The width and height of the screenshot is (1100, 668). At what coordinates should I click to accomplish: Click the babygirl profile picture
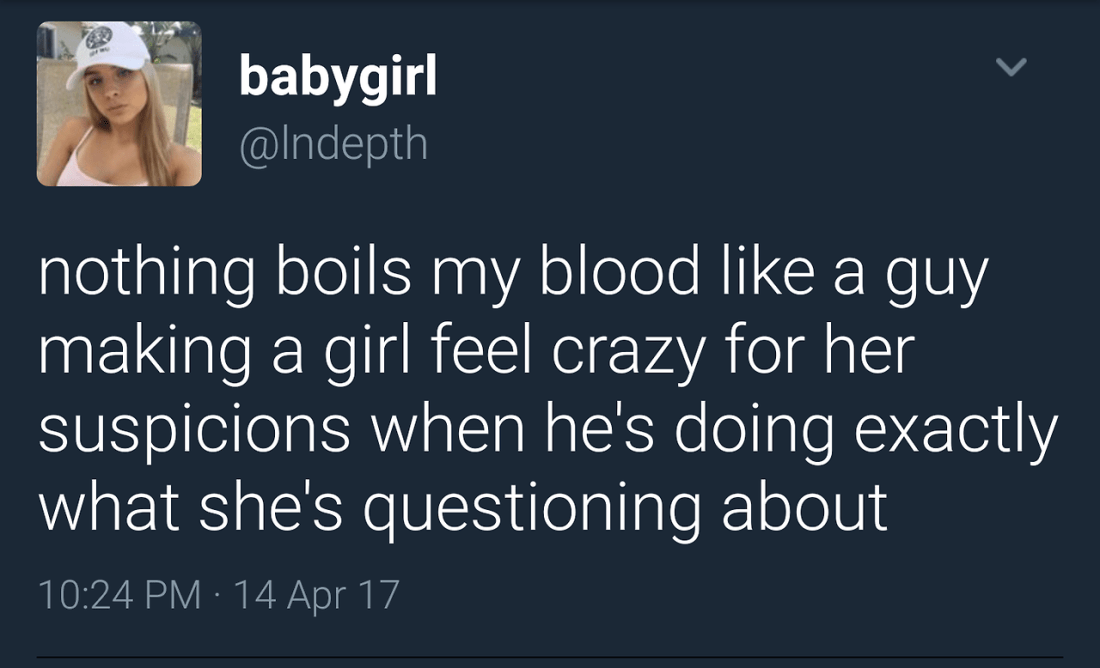(x=119, y=104)
